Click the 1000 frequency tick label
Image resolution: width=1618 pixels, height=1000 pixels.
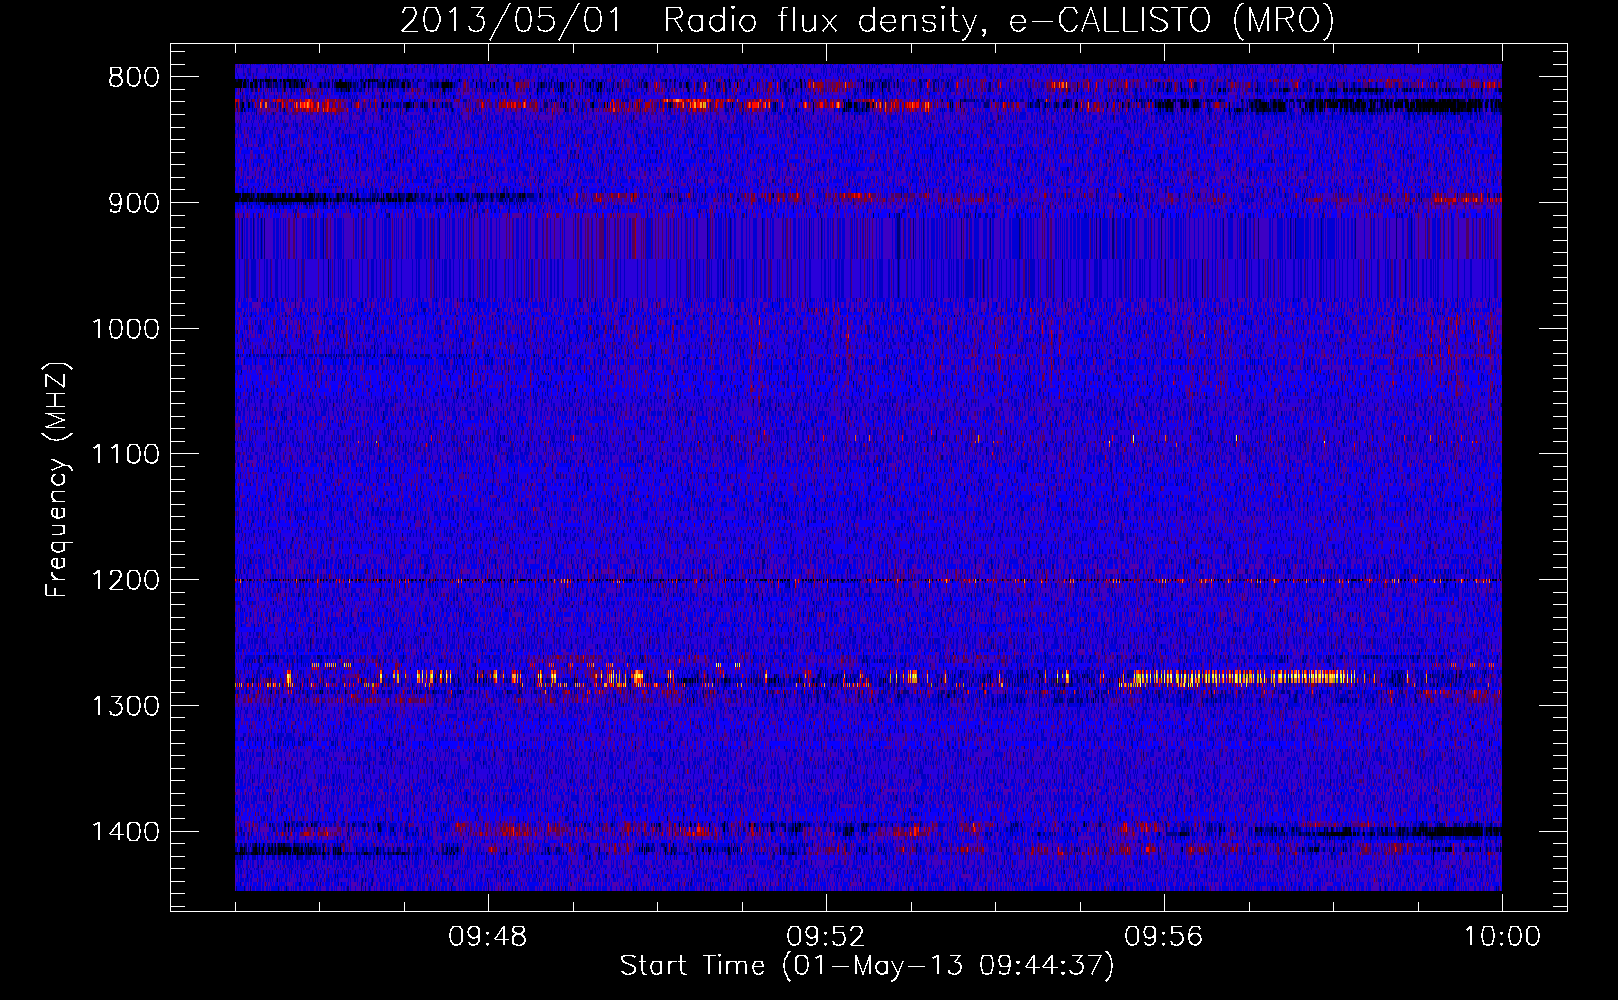click(126, 329)
